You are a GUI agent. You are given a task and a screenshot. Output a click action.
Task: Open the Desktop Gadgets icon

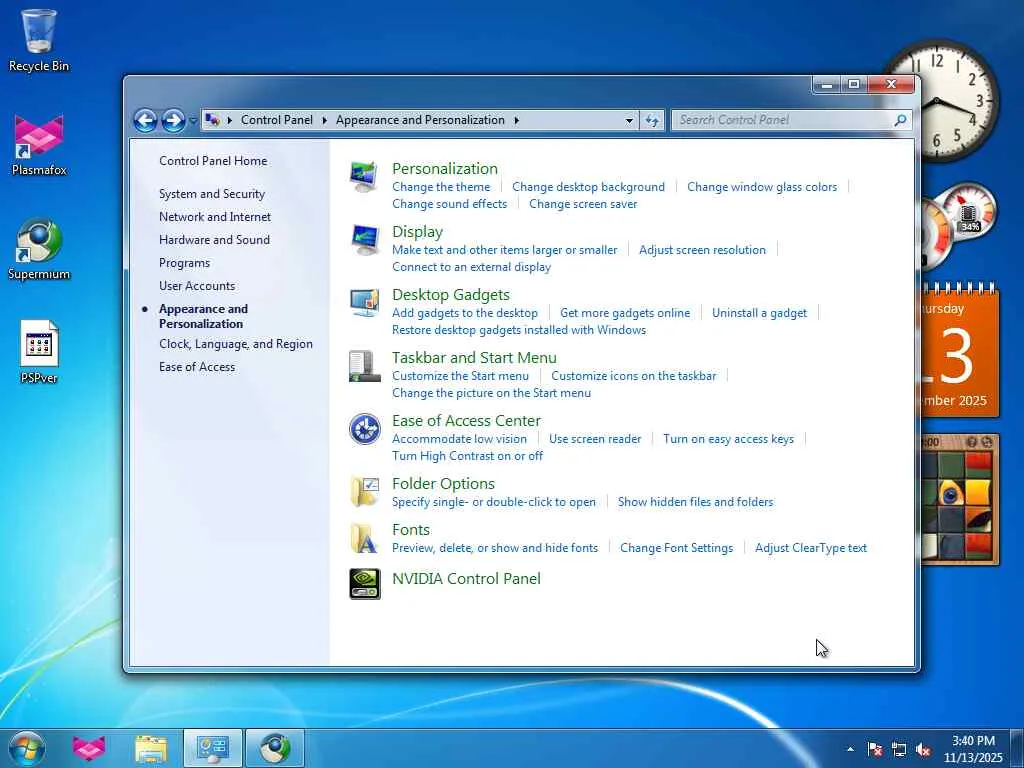(364, 303)
